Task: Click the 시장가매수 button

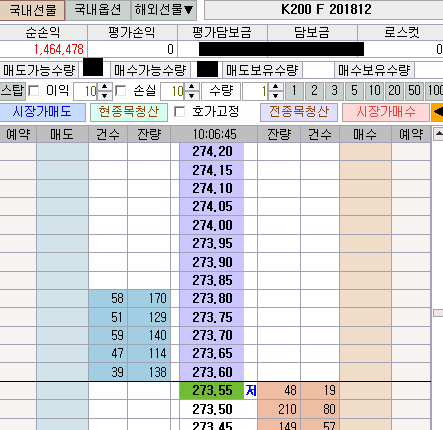Action: coord(386,112)
